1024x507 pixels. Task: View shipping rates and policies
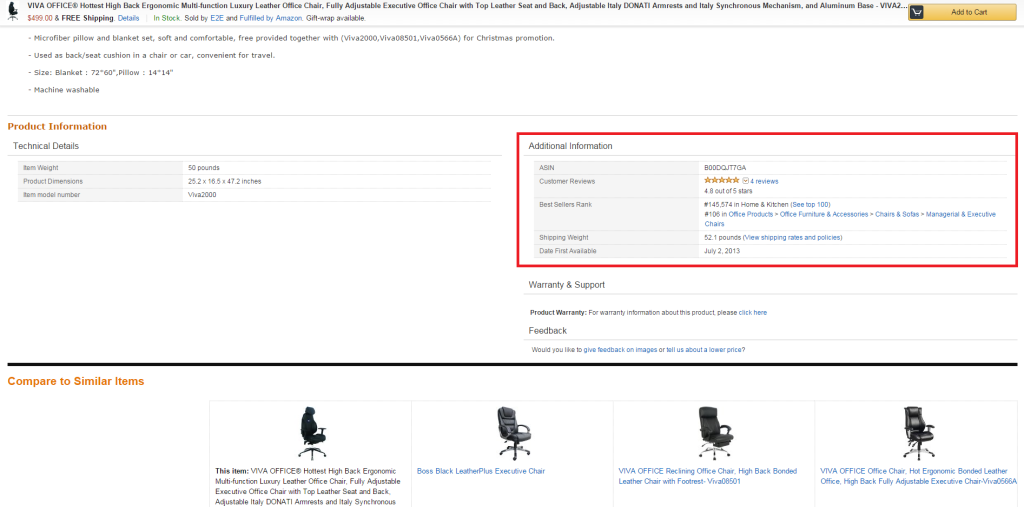[792, 237]
